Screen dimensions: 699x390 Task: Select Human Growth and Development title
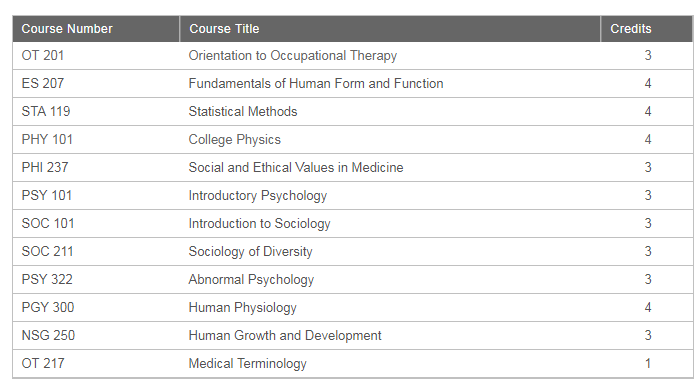[x=285, y=336]
